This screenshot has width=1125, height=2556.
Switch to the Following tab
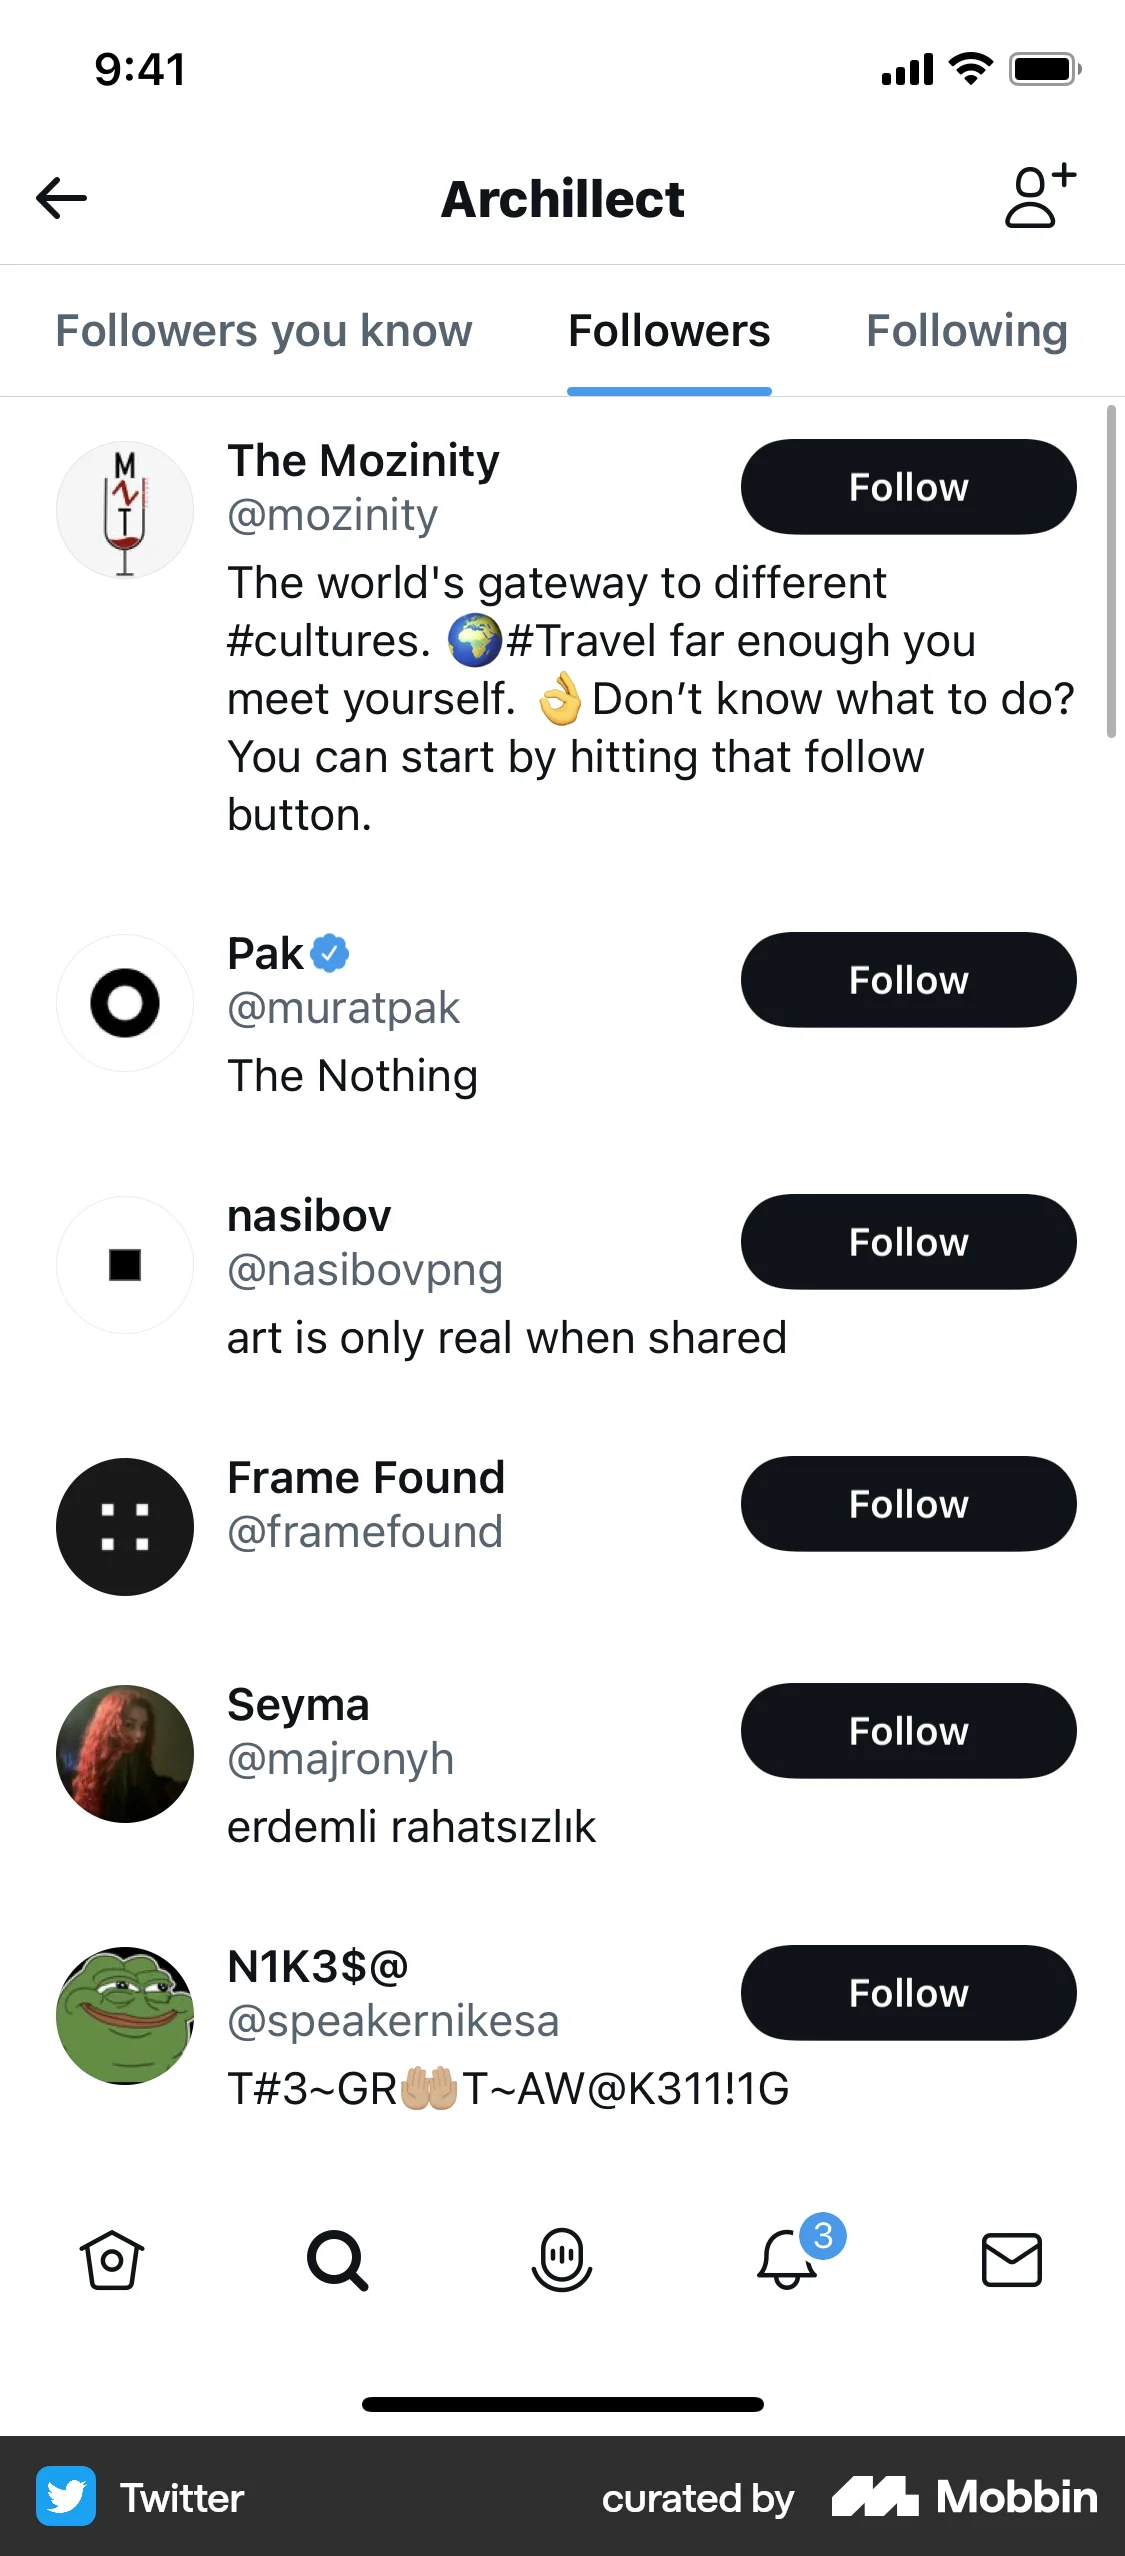tap(966, 330)
